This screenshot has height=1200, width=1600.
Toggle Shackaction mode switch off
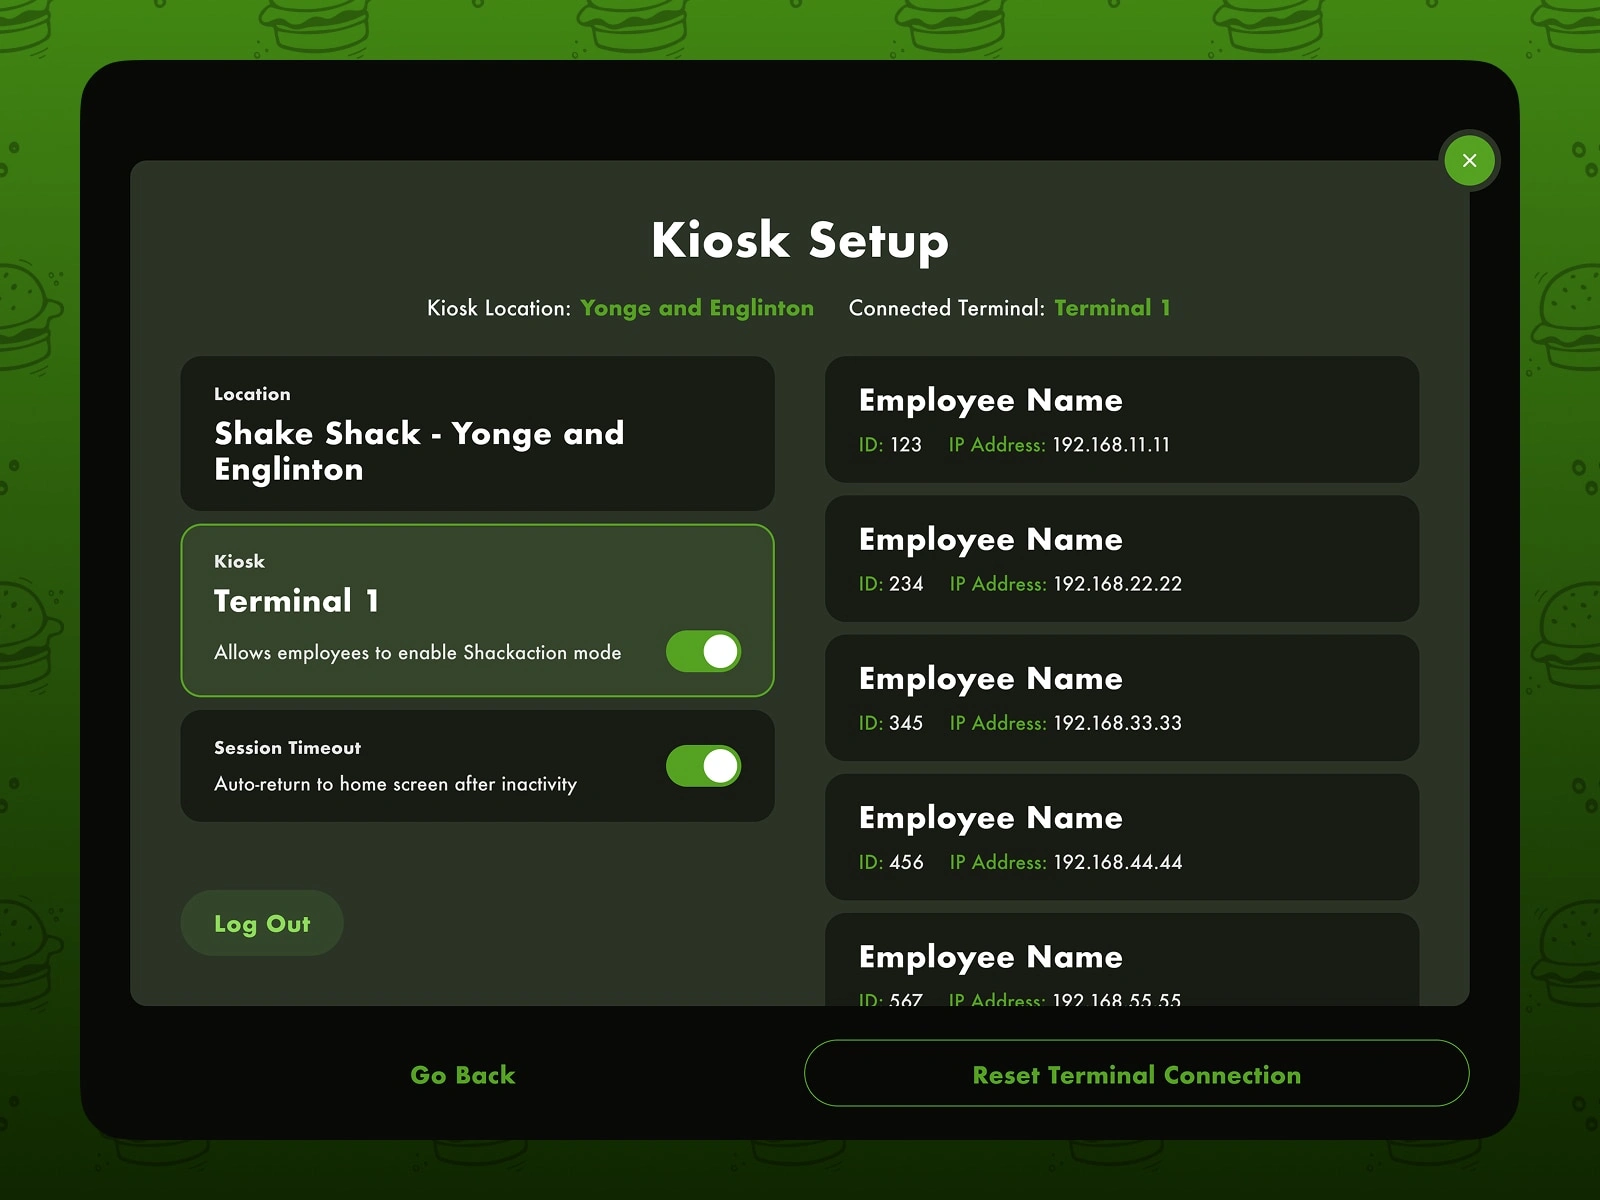coord(703,652)
